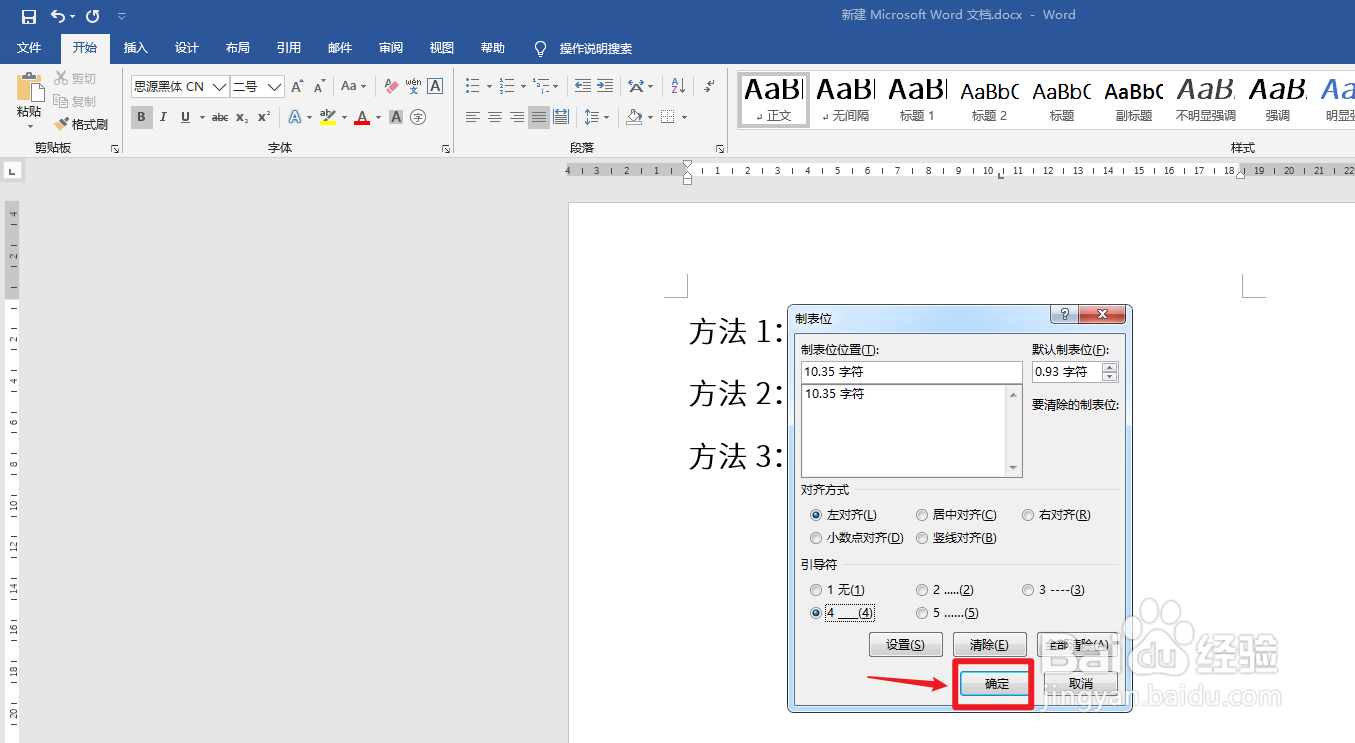The image size is (1355, 743).
Task: Click the Redo icon in quick access toolbar
Action: click(x=93, y=16)
